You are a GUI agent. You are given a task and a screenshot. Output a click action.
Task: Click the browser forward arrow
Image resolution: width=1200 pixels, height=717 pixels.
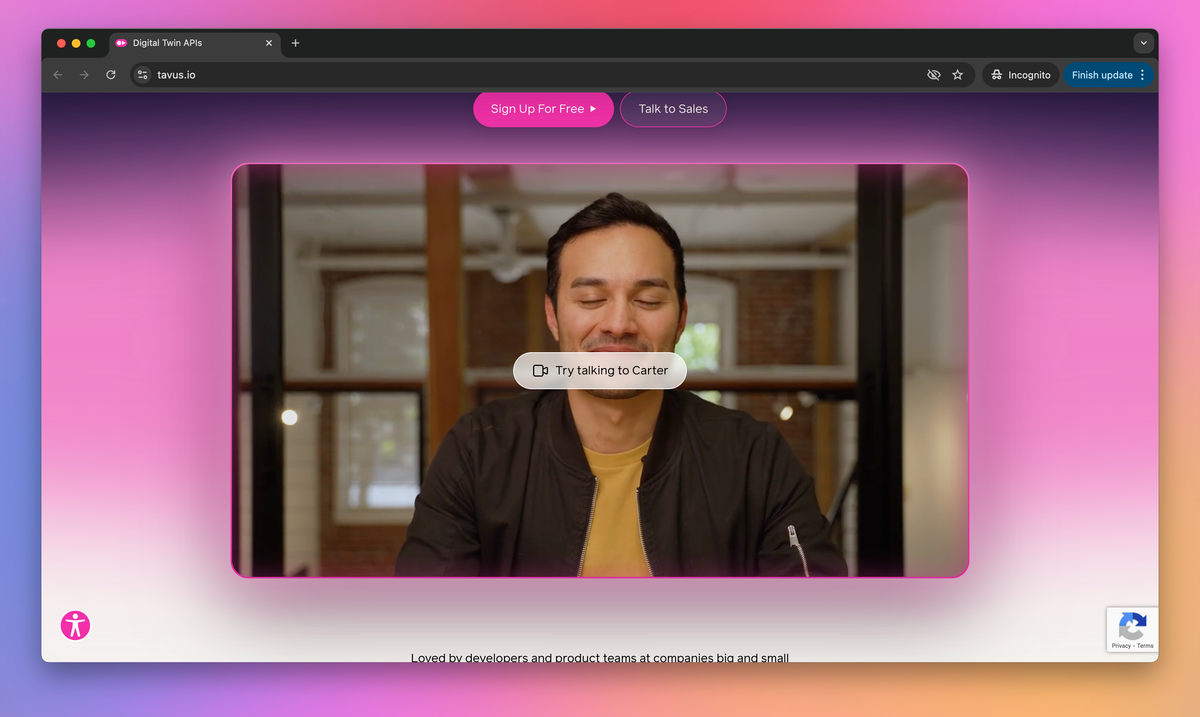tap(84, 75)
